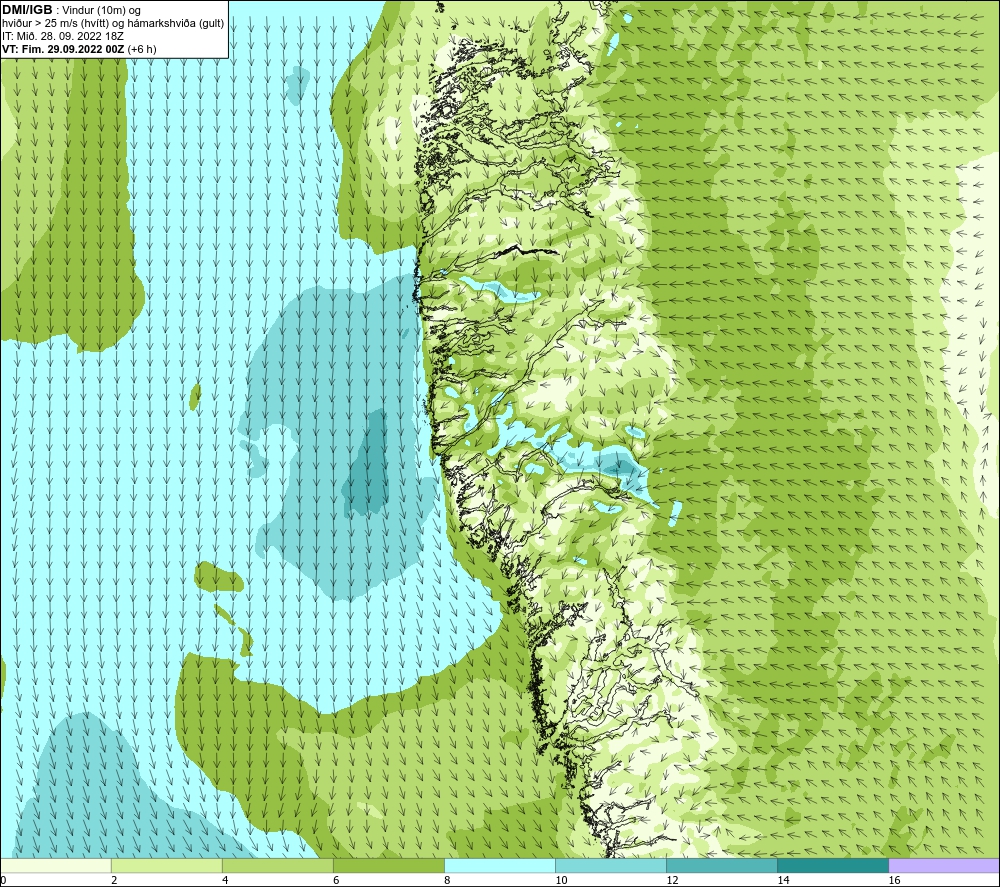The image size is (1000, 887).
Task: Click the 'DMI/IGB' title text
Action: click(27, 10)
